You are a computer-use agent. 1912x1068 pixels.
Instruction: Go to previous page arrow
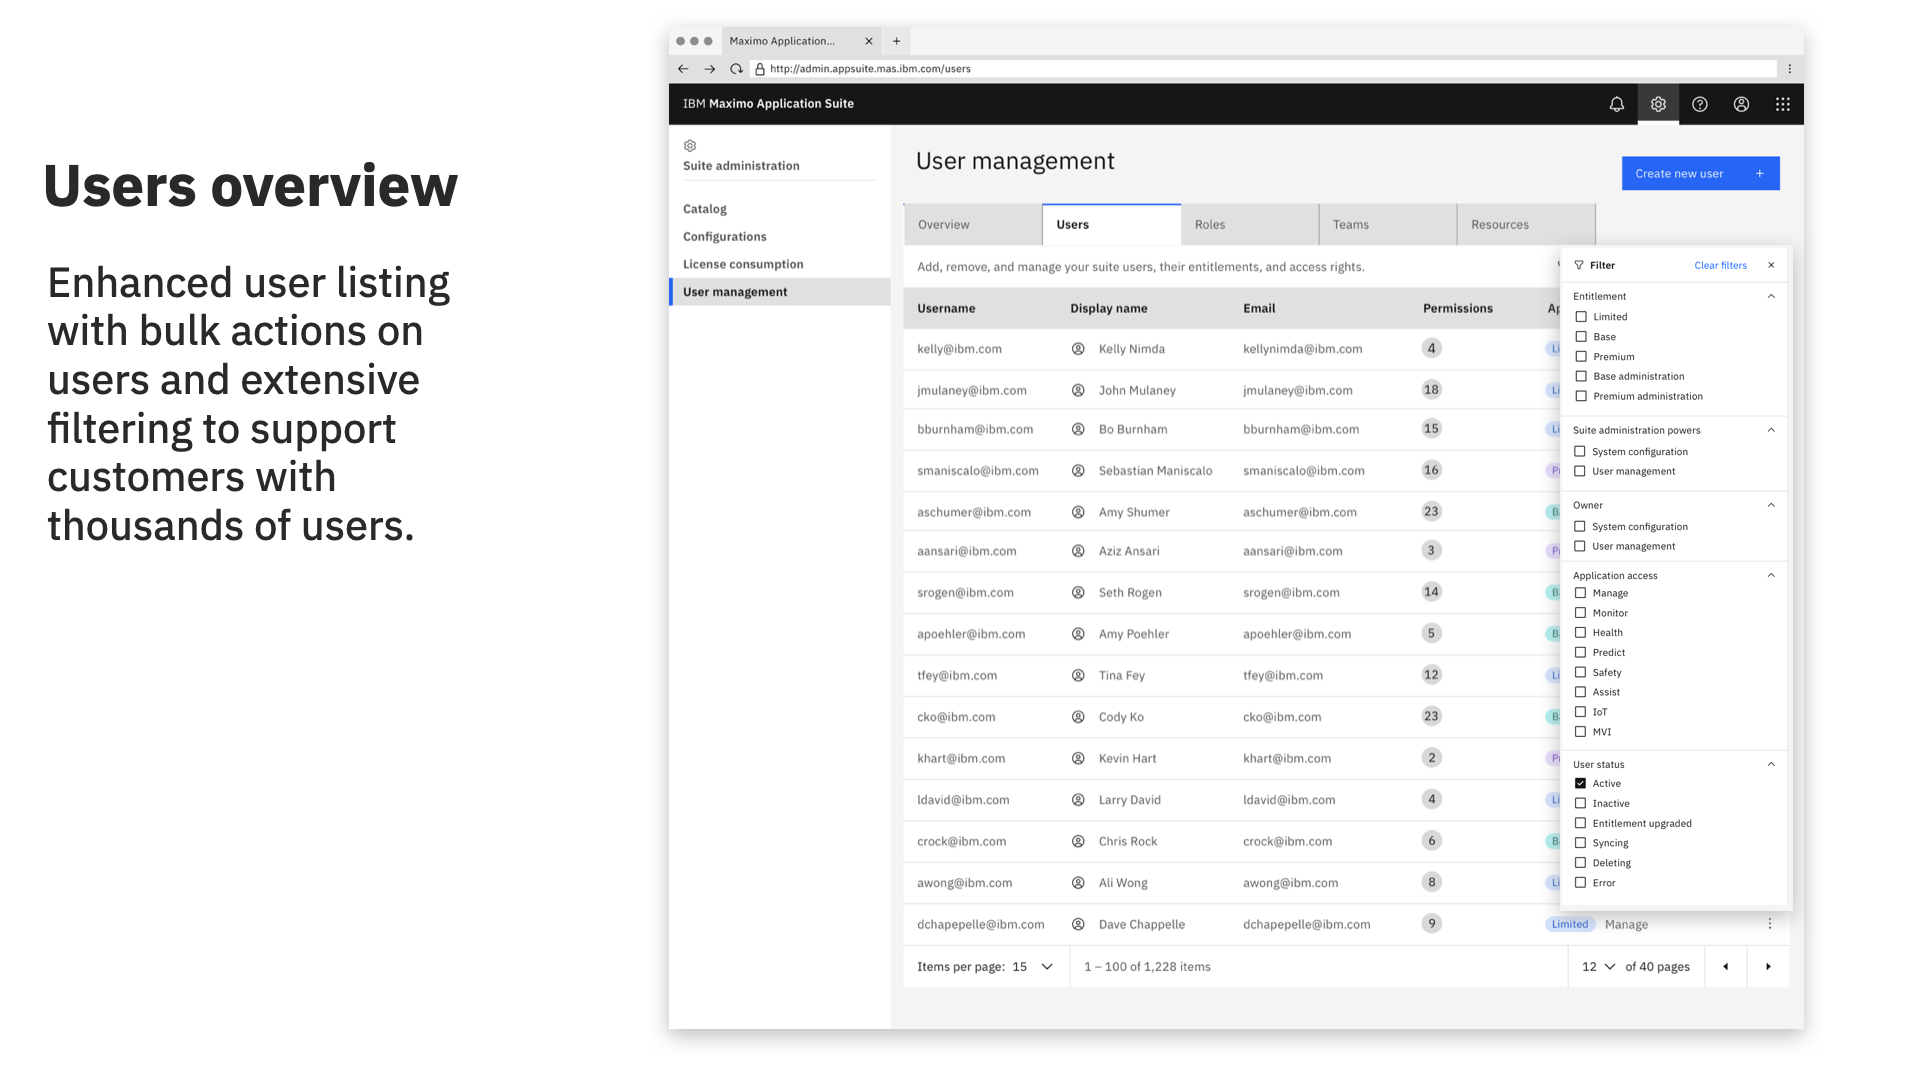coord(1725,966)
